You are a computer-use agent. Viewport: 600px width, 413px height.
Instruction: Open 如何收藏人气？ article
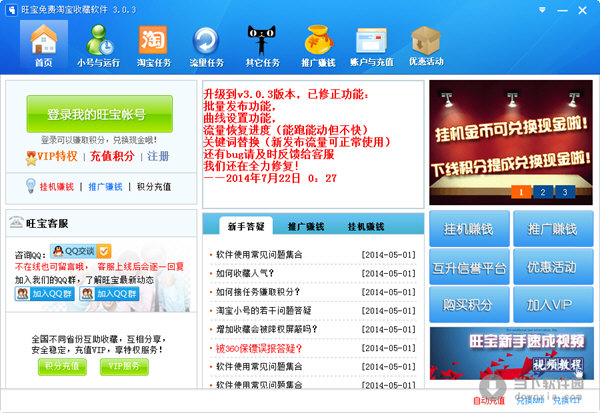coord(245,273)
